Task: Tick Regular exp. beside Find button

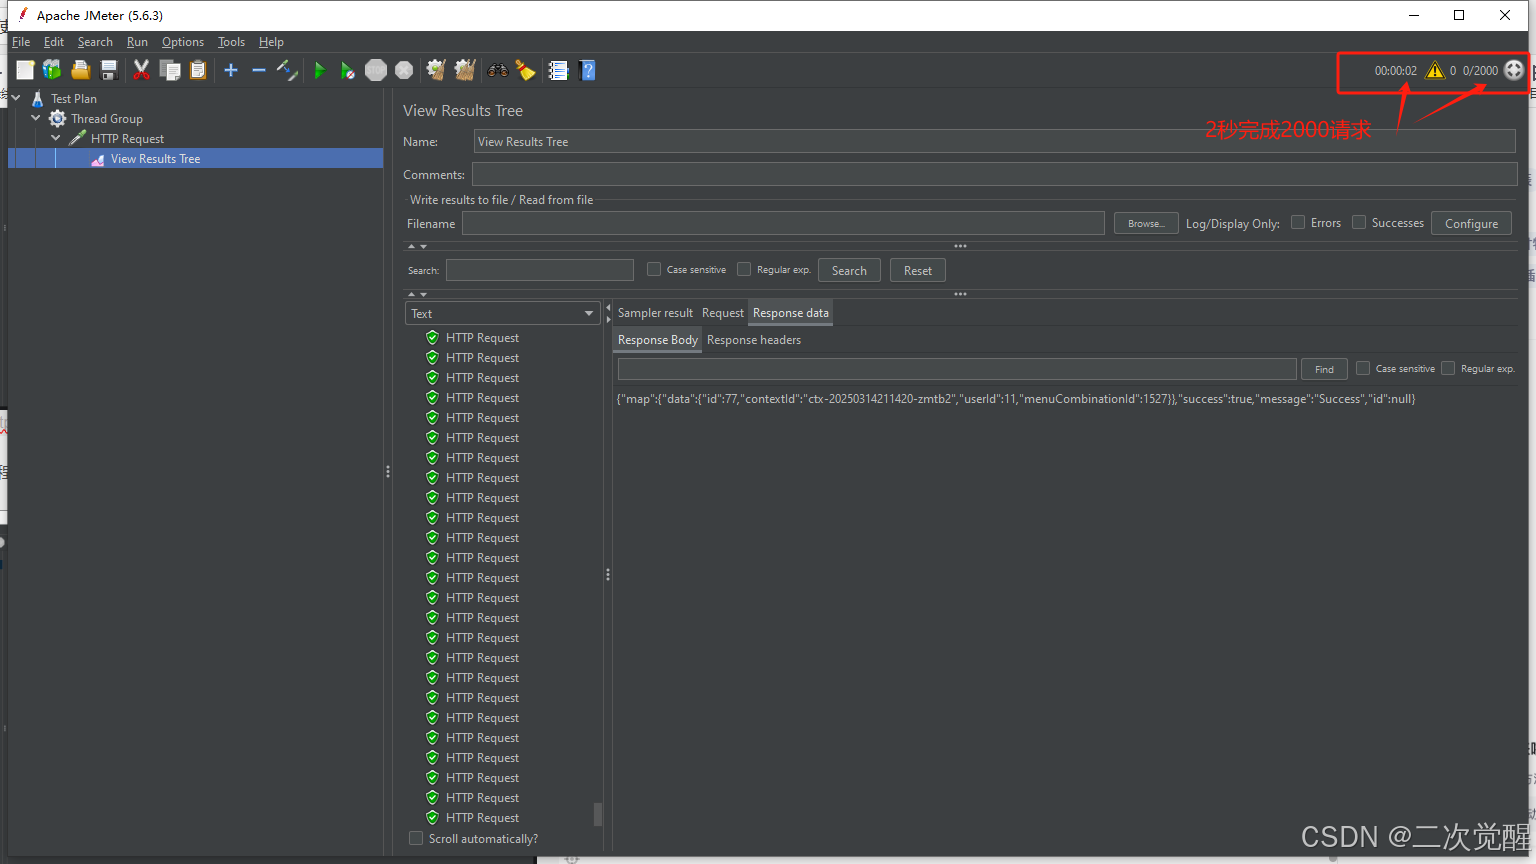Action: tap(1448, 368)
